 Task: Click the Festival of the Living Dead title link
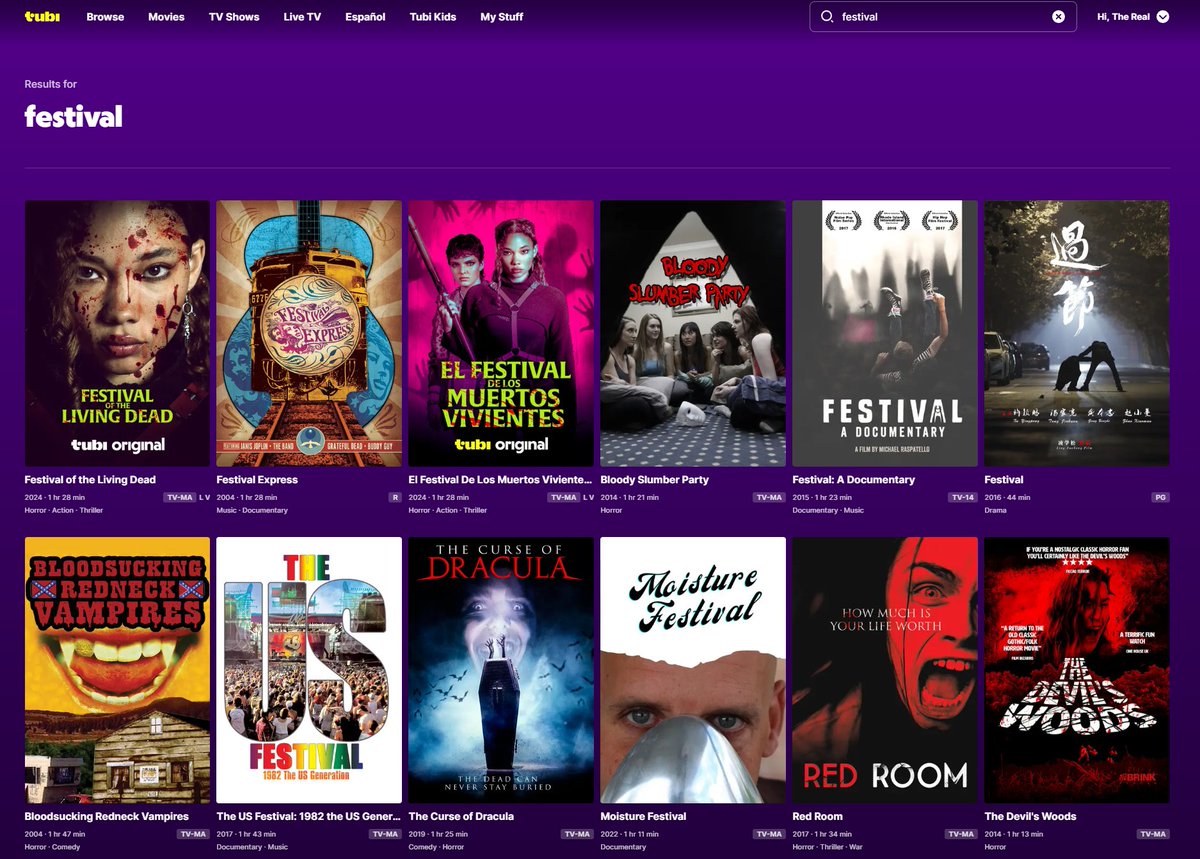(90, 480)
